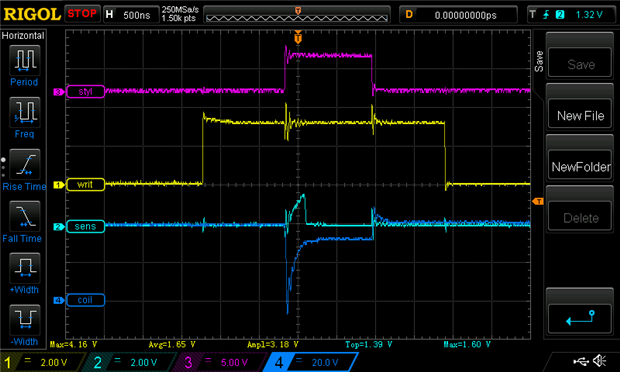Toggle the sound speaker icon

(x=600, y=361)
